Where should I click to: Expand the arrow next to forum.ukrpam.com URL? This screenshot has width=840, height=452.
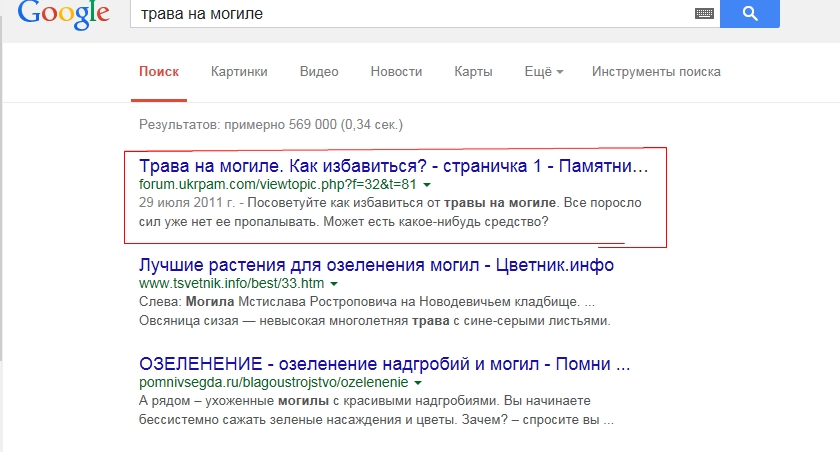coord(427,185)
